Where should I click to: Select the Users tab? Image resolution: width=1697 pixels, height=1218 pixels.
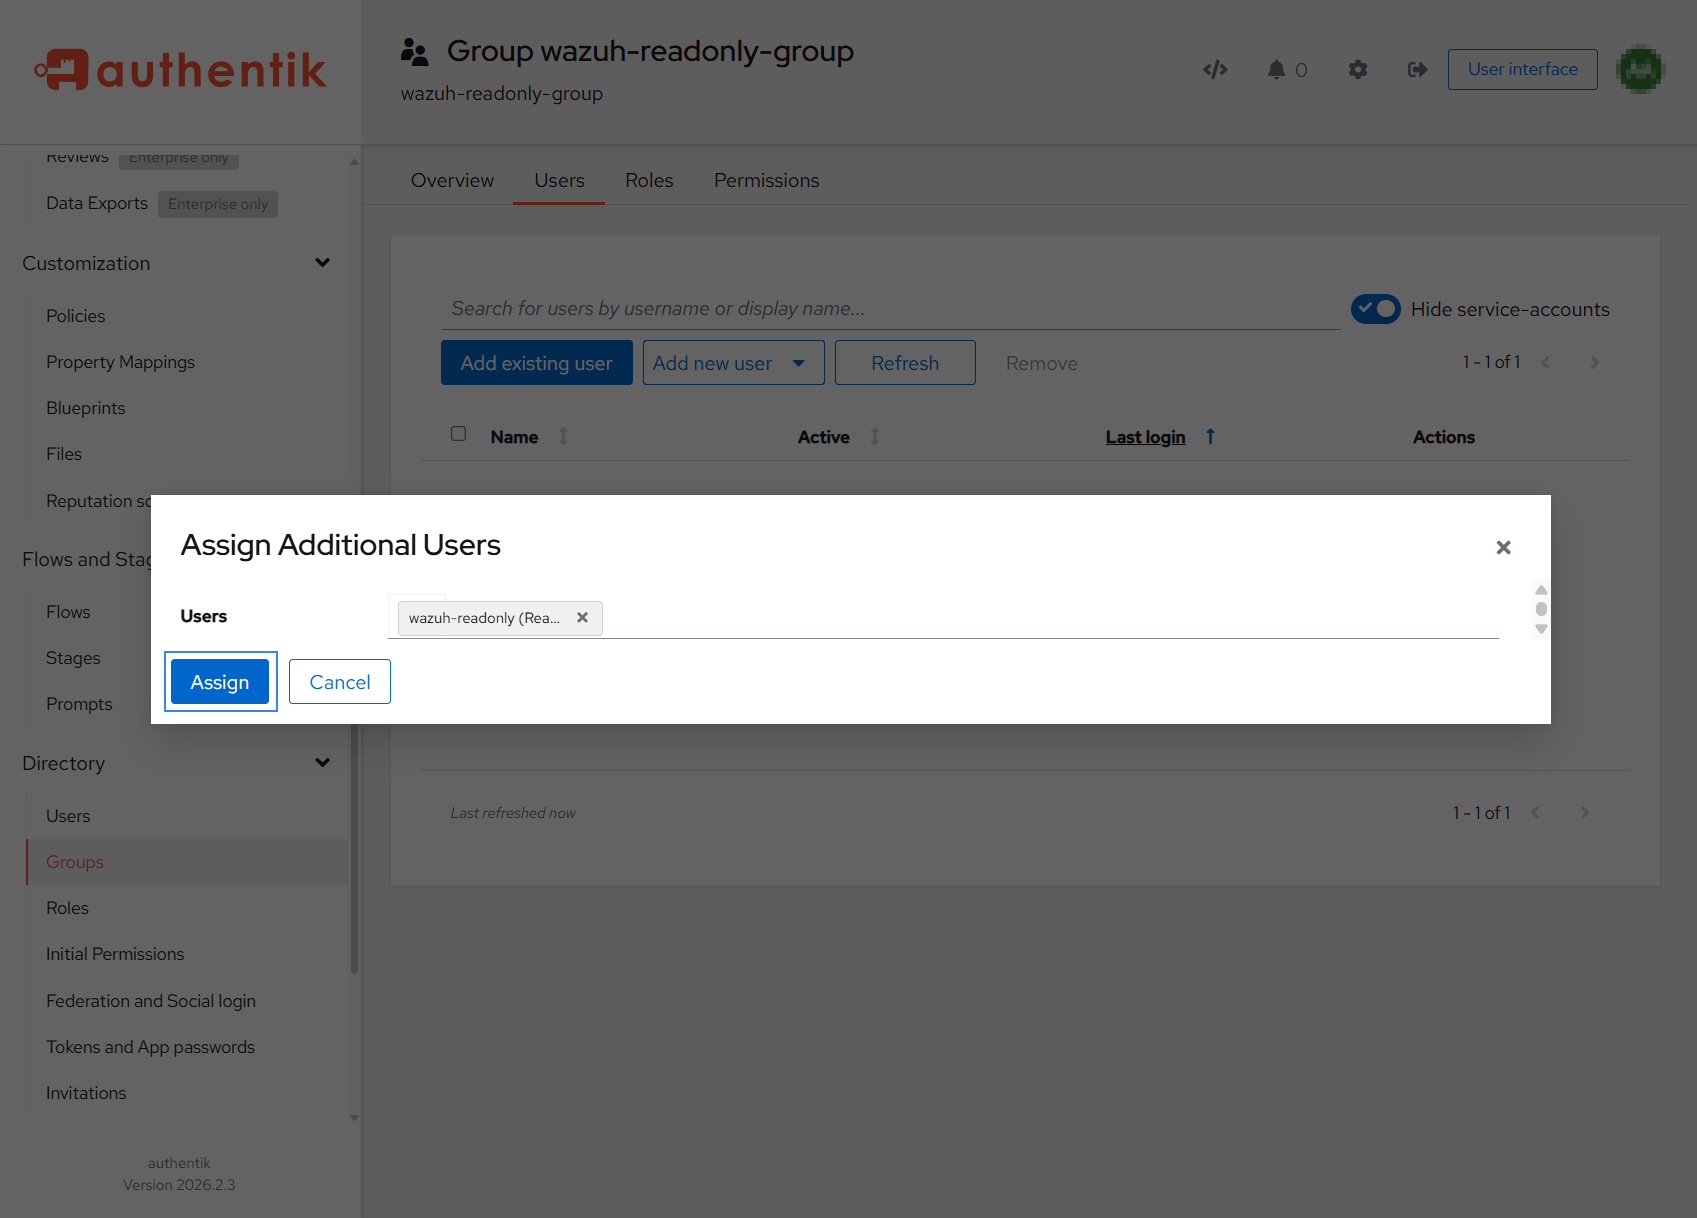tap(559, 180)
